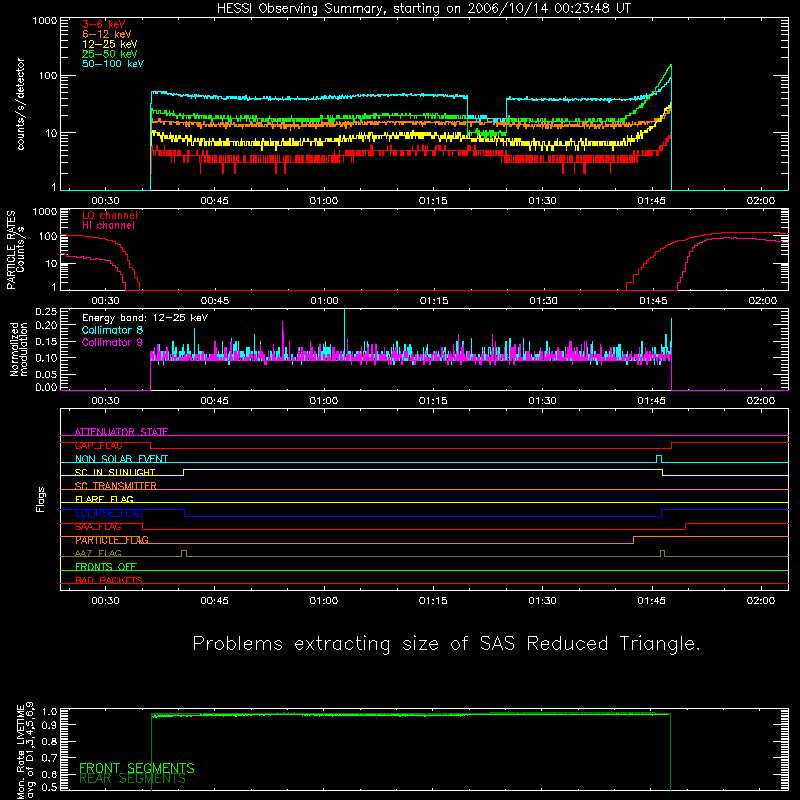The image size is (800, 800).
Task: Click the NON_SOLAR_EVENT flag label
Action: pyautogui.click(x=121, y=459)
